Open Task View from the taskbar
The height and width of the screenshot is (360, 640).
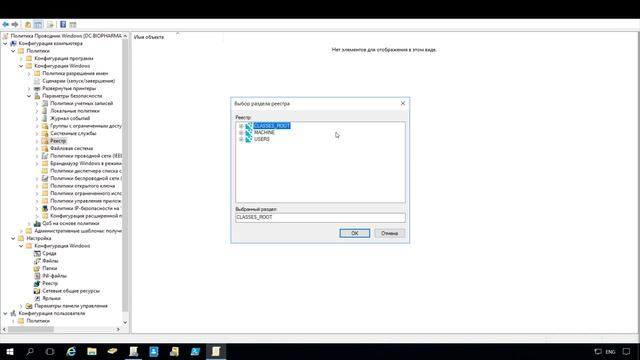point(50,351)
